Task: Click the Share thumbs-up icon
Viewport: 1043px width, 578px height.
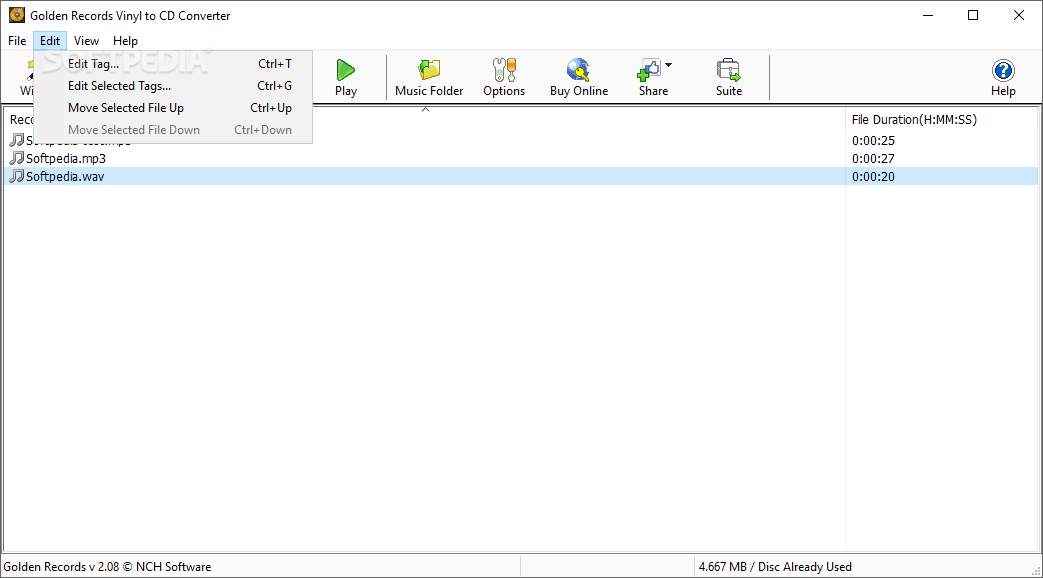Action: 649,70
